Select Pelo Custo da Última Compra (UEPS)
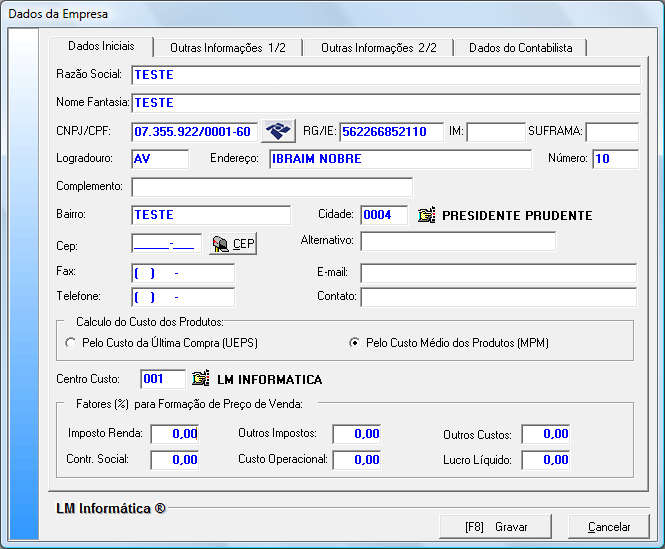Screen dimensions: 665x549 (70, 343)
